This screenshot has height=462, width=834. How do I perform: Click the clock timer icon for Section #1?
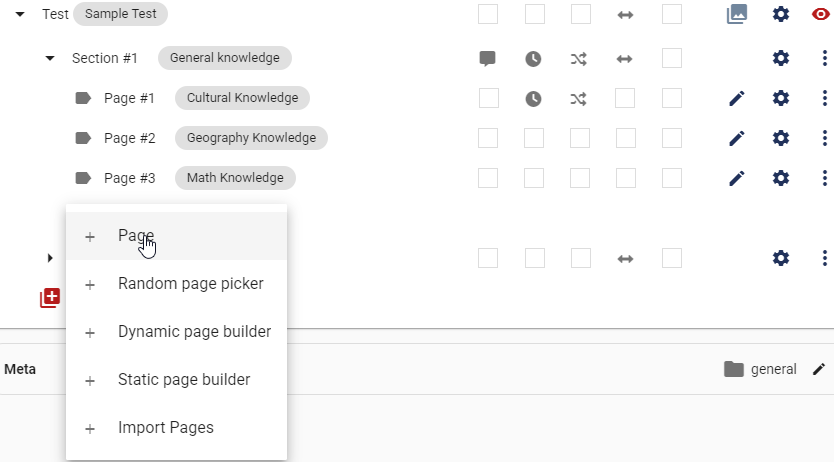[x=533, y=58]
